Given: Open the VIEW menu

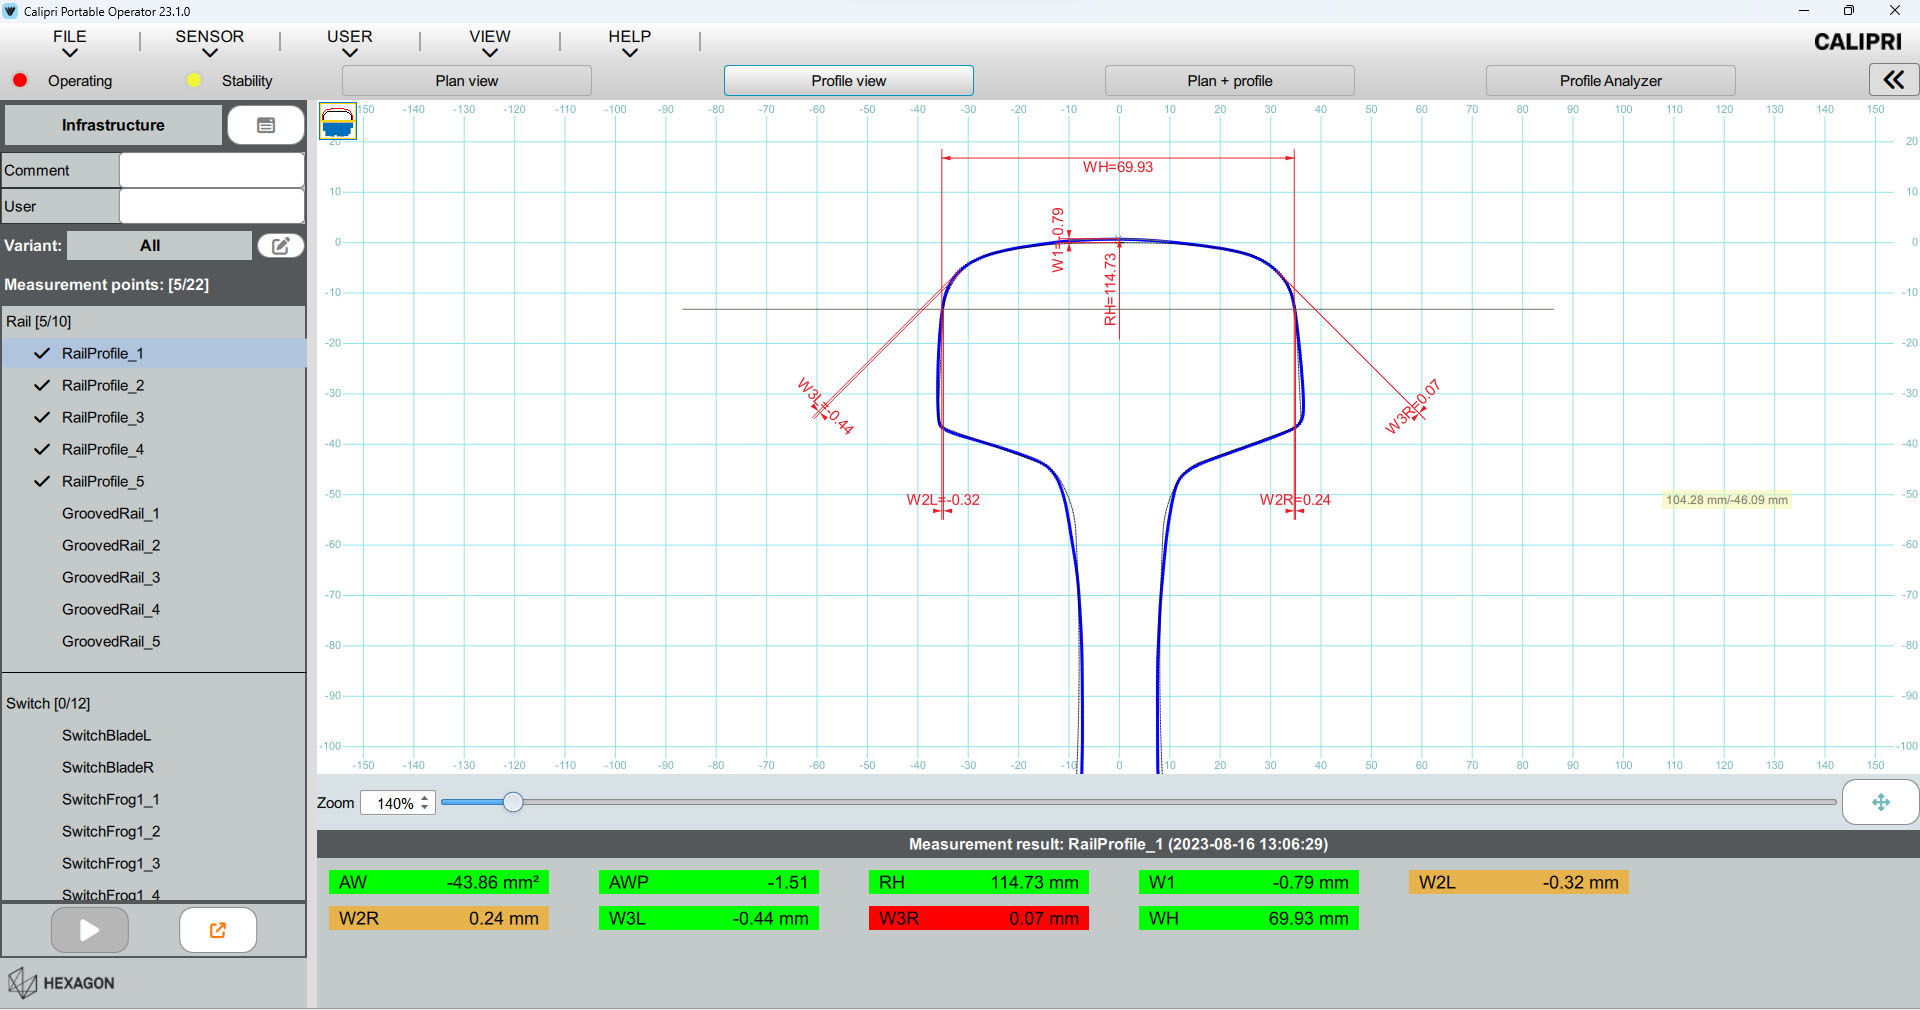Looking at the screenshot, I should coord(490,36).
